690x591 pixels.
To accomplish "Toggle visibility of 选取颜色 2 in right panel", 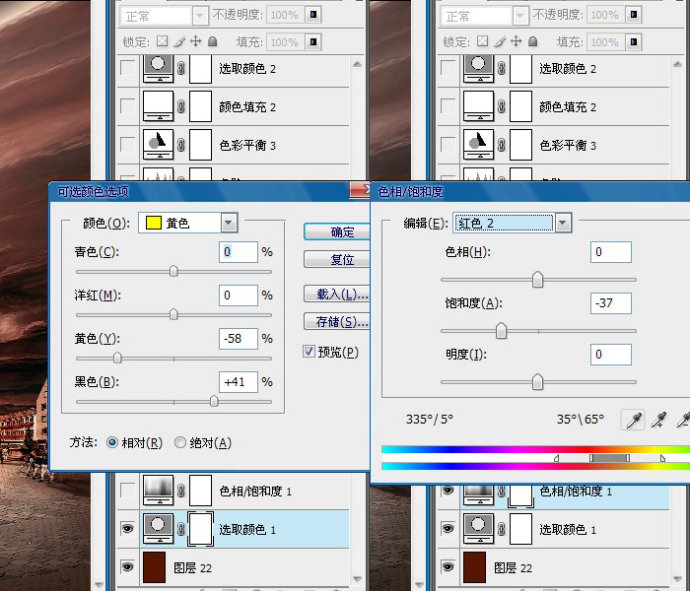I will click(x=448, y=68).
